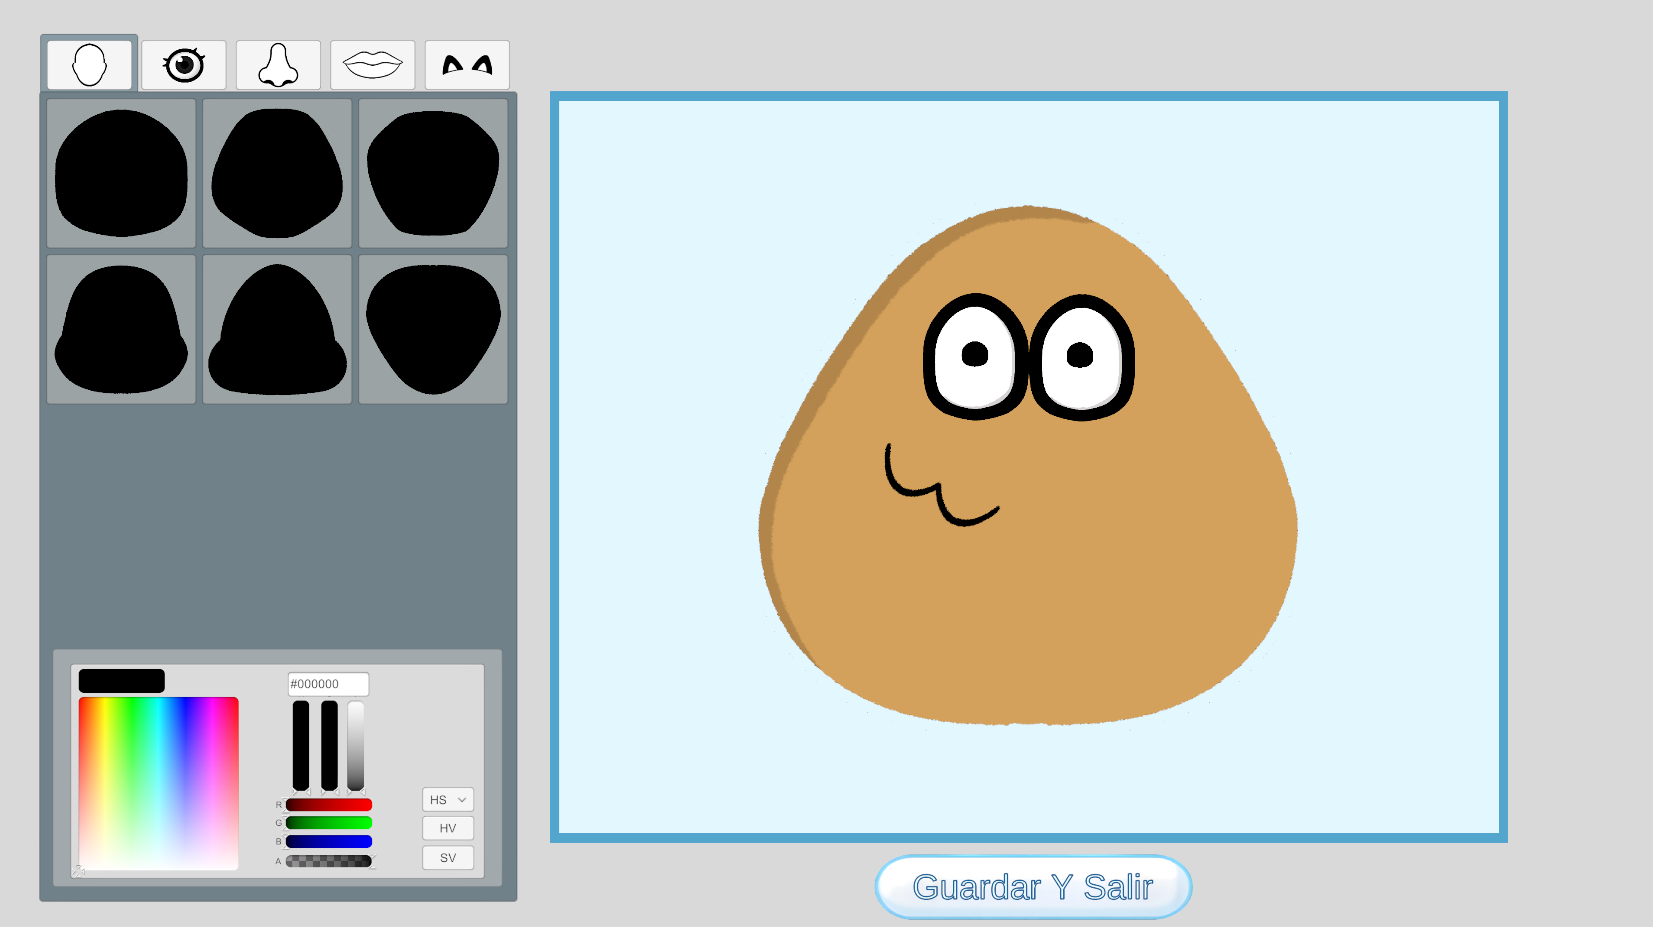This screenshot has height=927, width=1653.
Task: Adjust the white-to-black vertical brightness slider
Action: tap(356, 746)
